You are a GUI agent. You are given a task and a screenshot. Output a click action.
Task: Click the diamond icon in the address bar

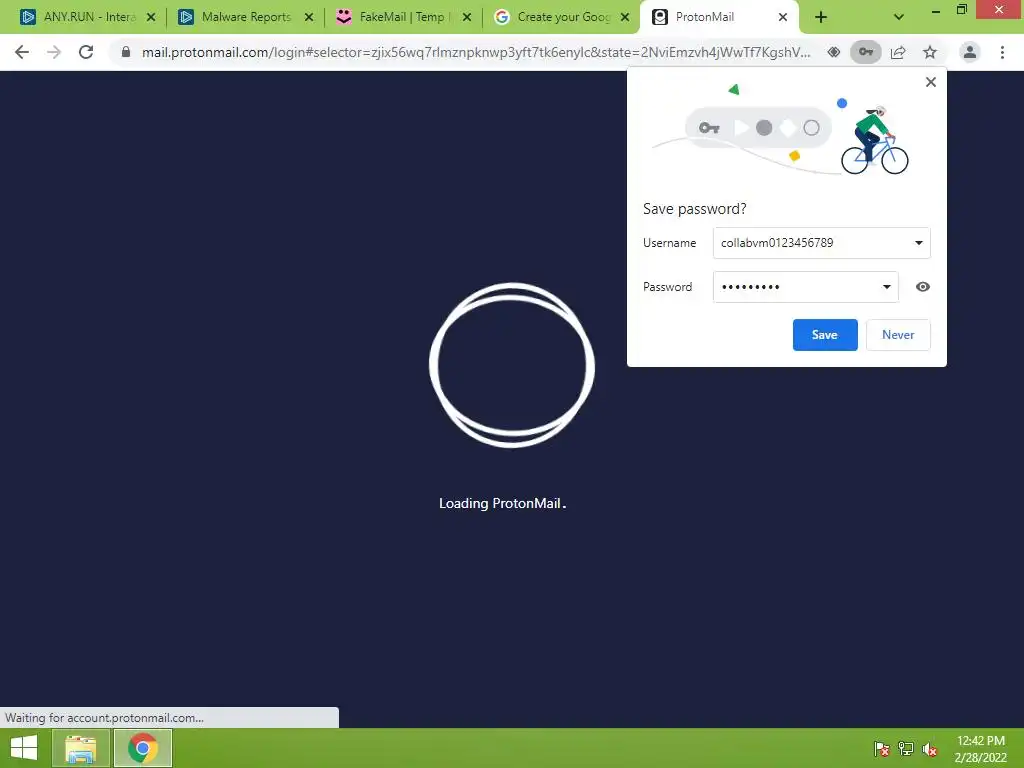point(834,52)
